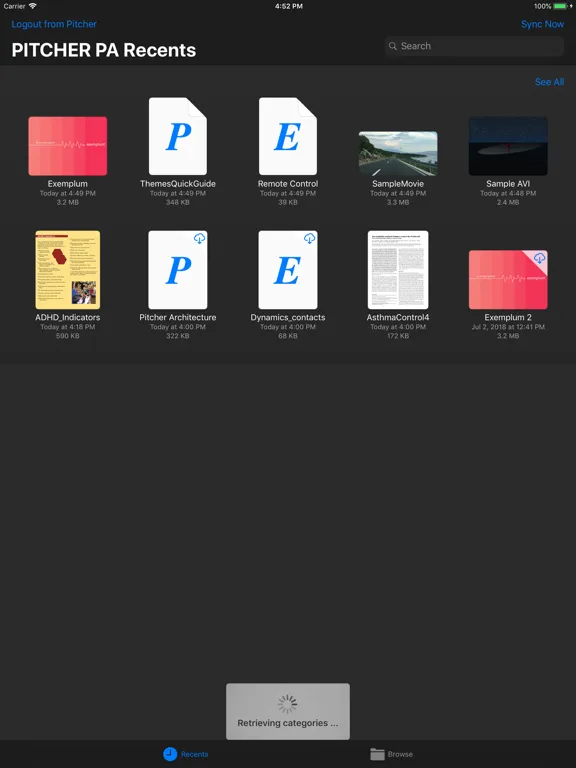This screenshot has width=576, height=768.
Task: Open the ADHD_Indicators document thumbnail
Action: tap(68, 270)
